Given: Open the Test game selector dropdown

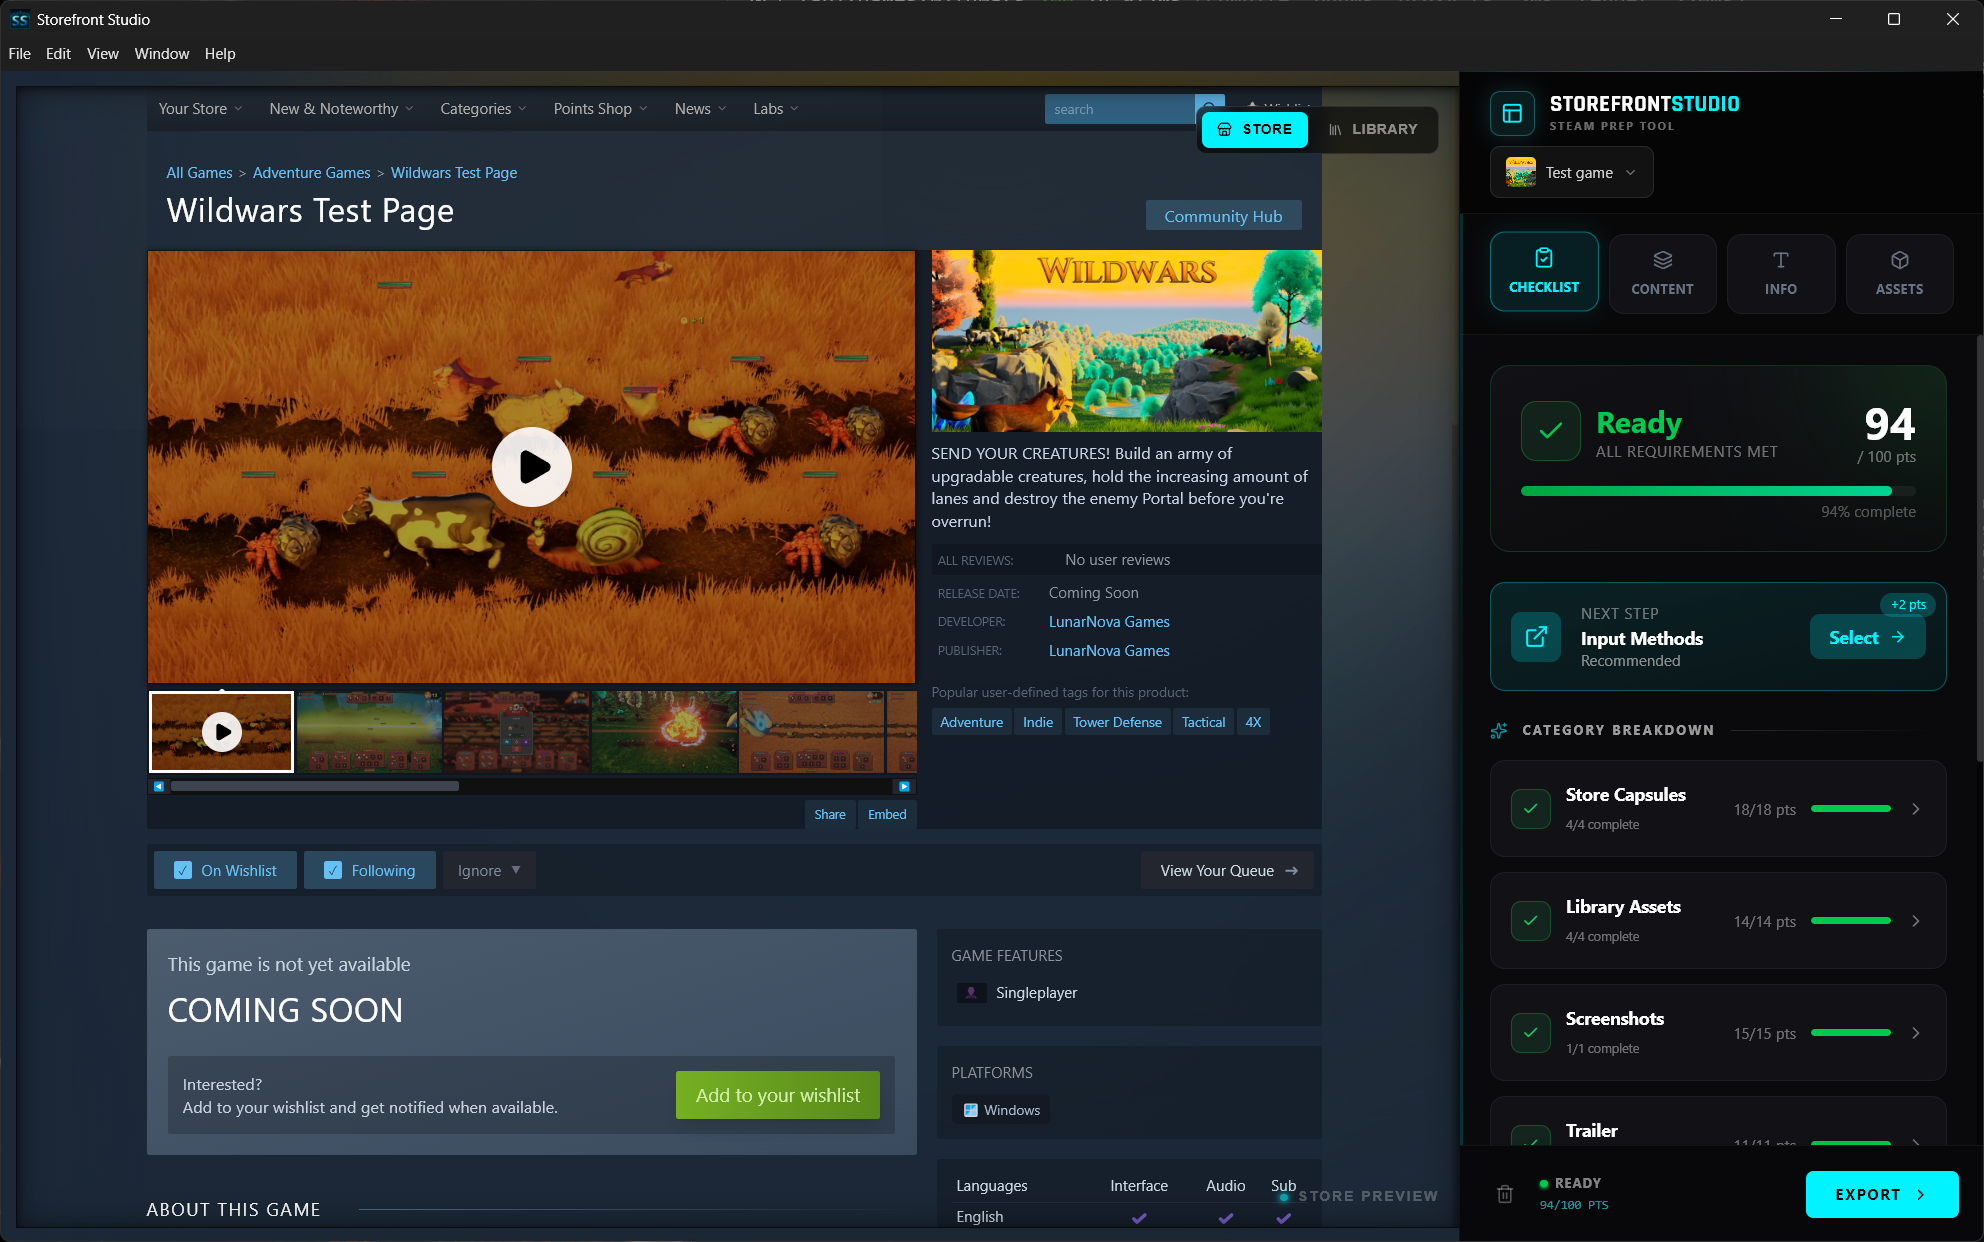Looking at the screenshot, I should tap(1571, 172).
